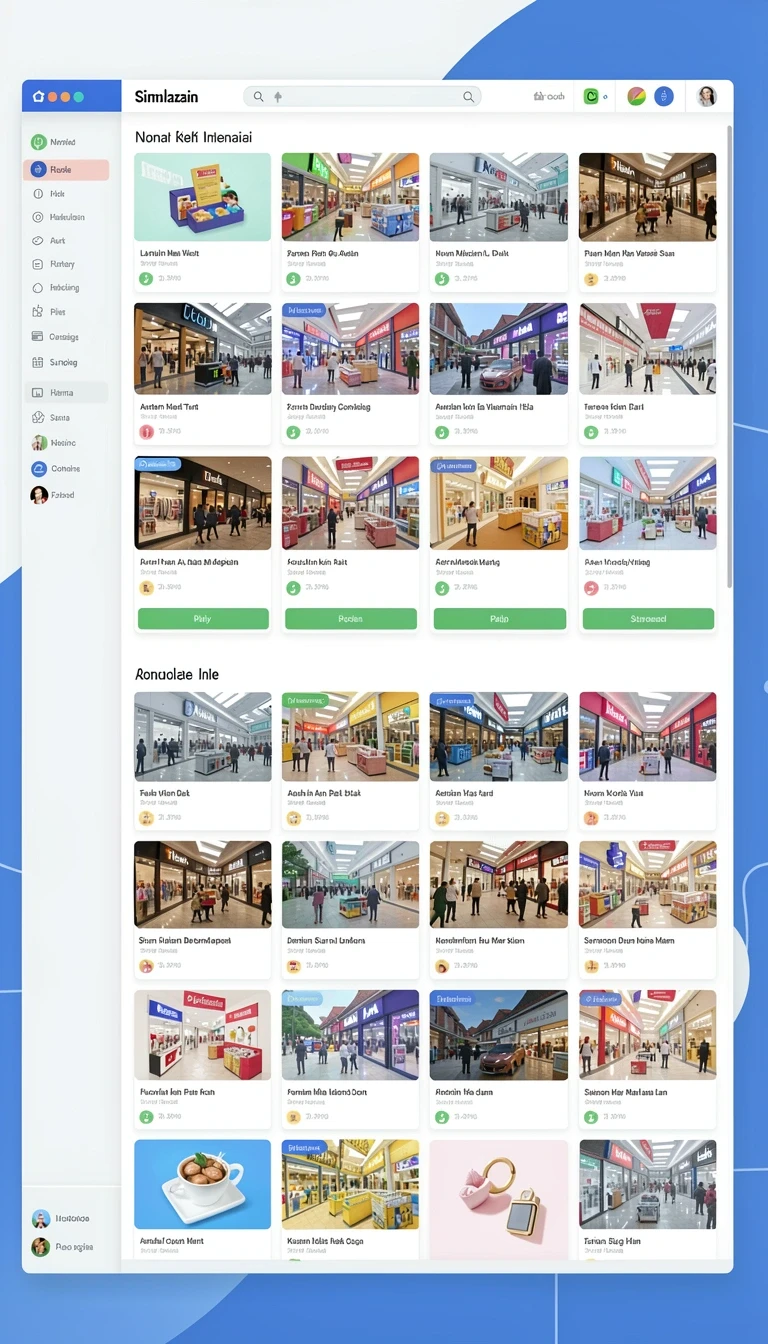This screenshot has width=768, height=1344.
Task: Click the magnifier icon at the search bar's right end
Action: point(468,97)
